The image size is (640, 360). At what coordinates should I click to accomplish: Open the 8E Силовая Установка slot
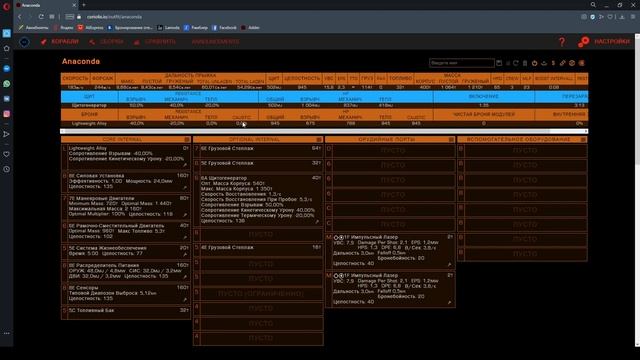tap(126, 182)
